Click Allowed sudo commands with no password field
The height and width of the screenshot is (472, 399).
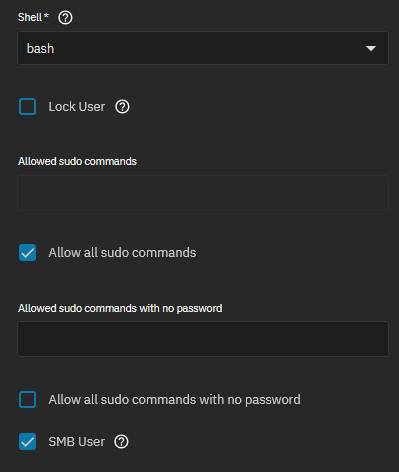click(x=203, y=339)
